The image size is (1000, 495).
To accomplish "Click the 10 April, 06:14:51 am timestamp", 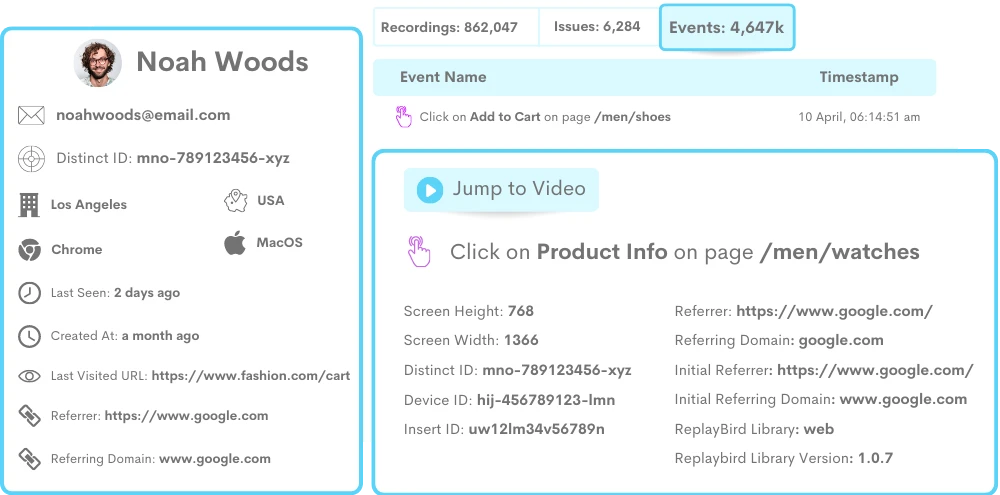I will 859,117.
